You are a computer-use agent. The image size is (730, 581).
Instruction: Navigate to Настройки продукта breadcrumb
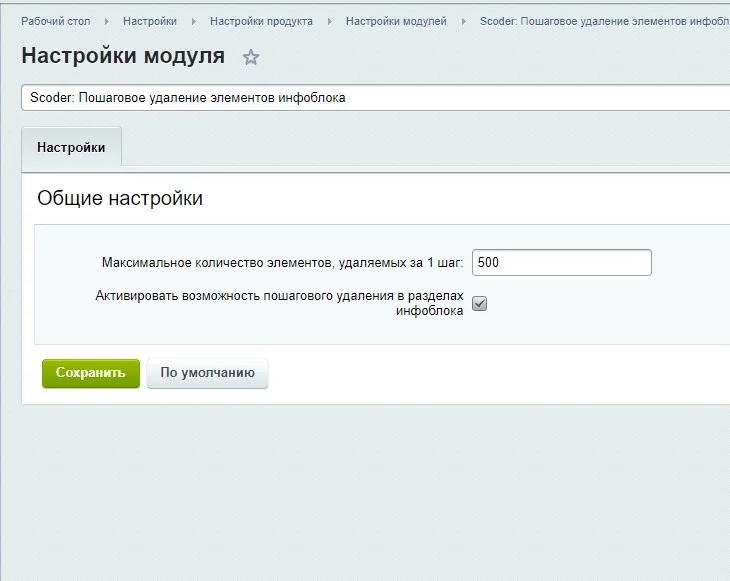click(x=261, y=21)
